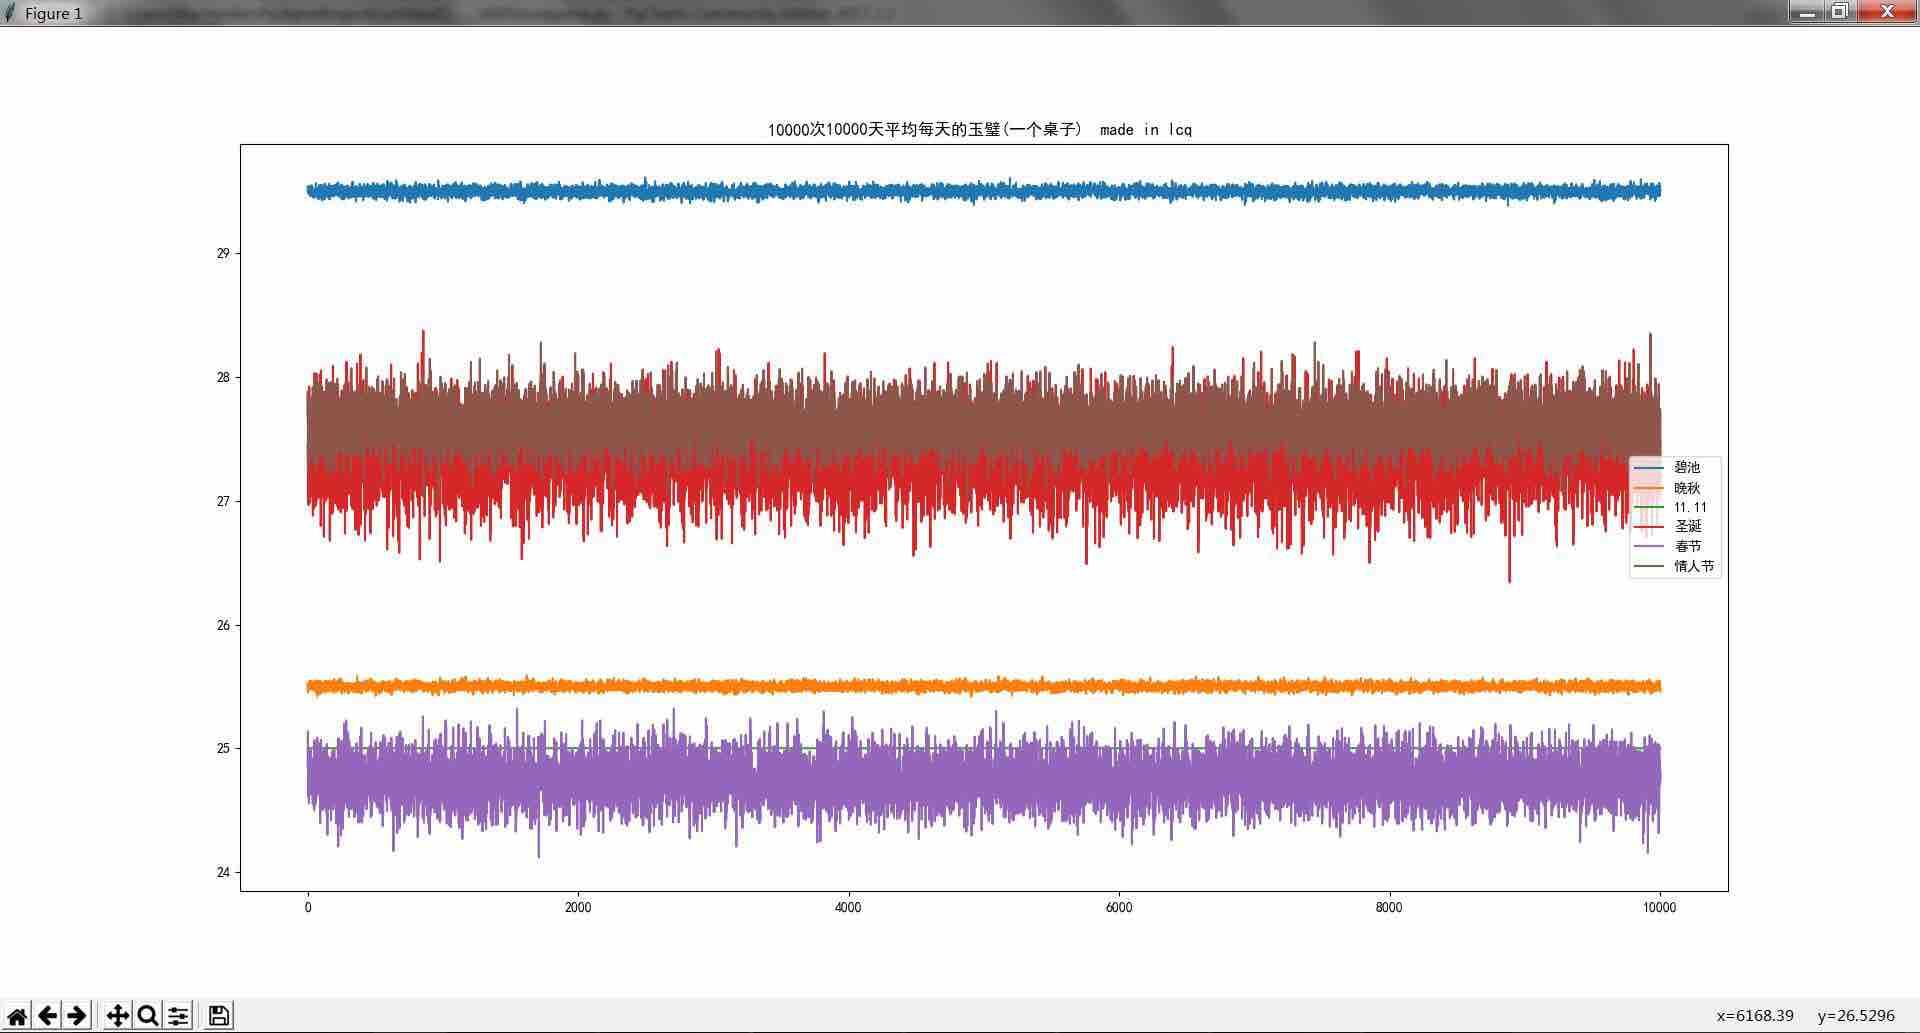Go back to the previous view
Screen dimensions: 1920x1033
(47, 1016)
